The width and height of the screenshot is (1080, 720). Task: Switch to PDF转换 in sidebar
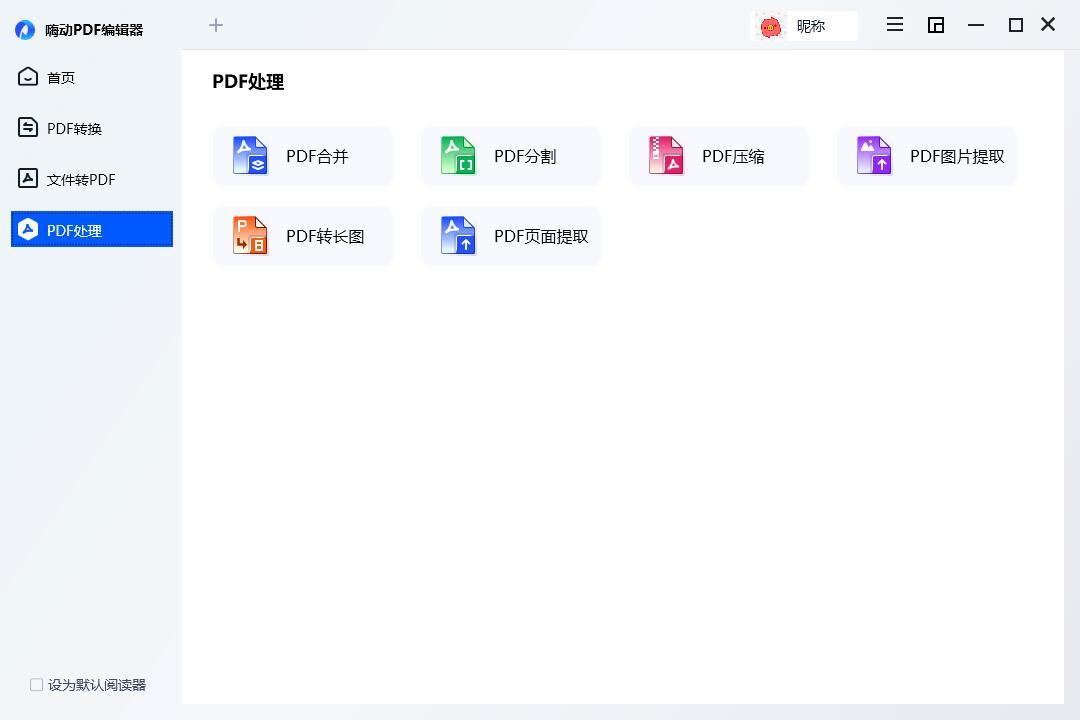pos(92,128)
